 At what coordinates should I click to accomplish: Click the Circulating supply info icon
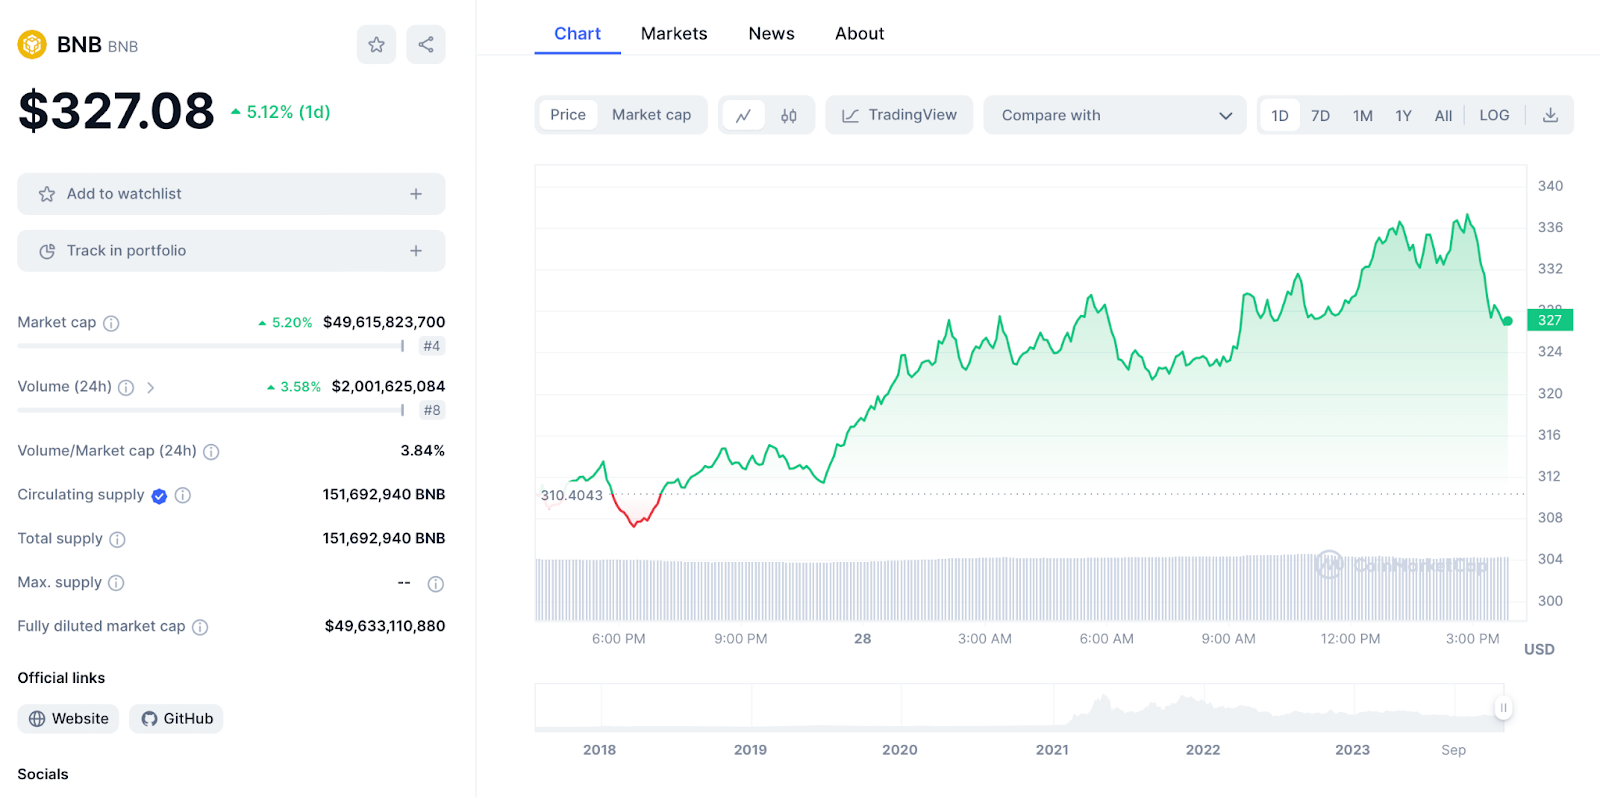[x=183, y=495]
